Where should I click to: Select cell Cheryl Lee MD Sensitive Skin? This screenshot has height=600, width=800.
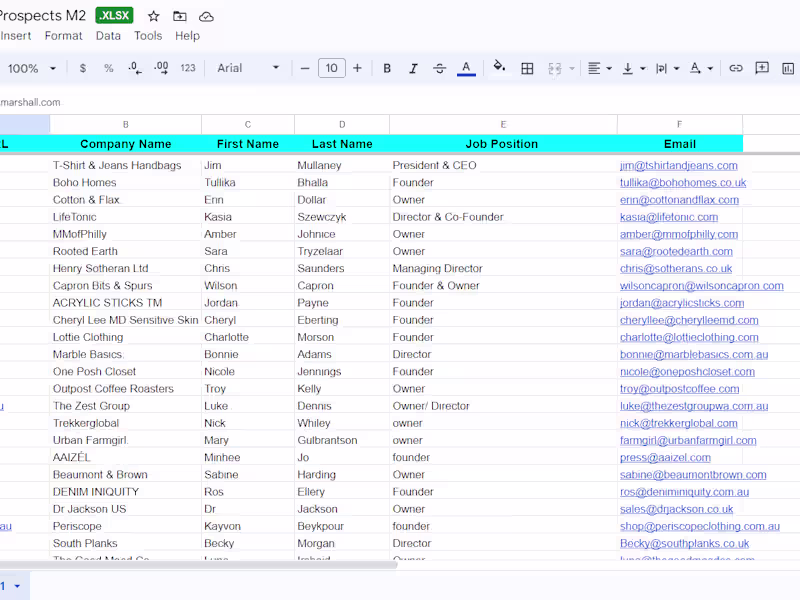tap(126, 320)
